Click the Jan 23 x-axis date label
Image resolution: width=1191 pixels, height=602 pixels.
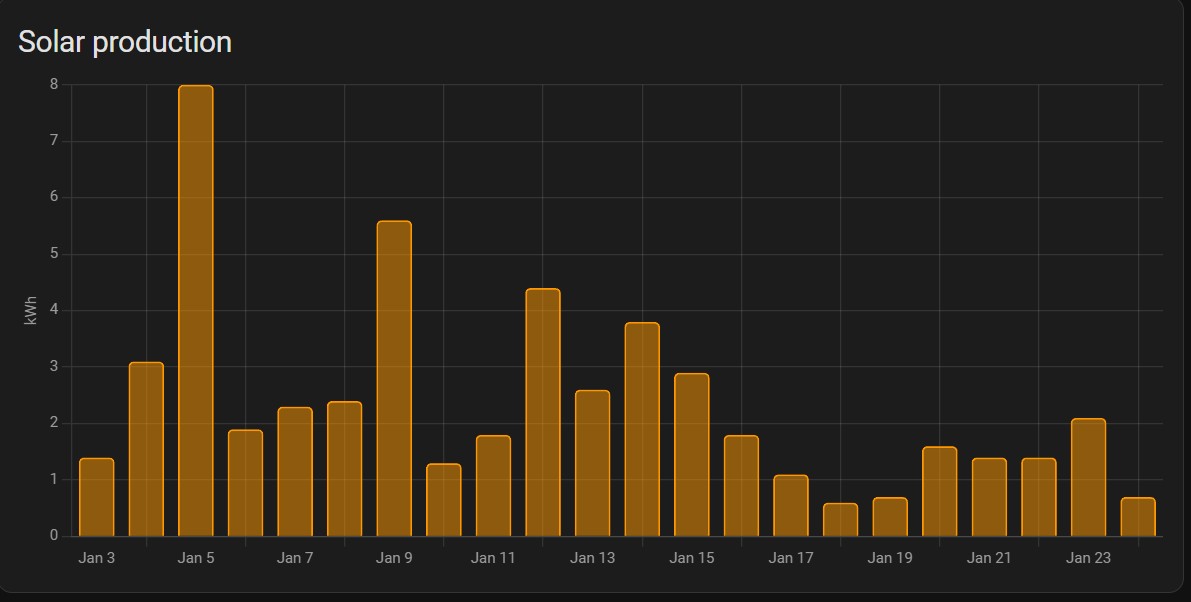point(1088,558)
